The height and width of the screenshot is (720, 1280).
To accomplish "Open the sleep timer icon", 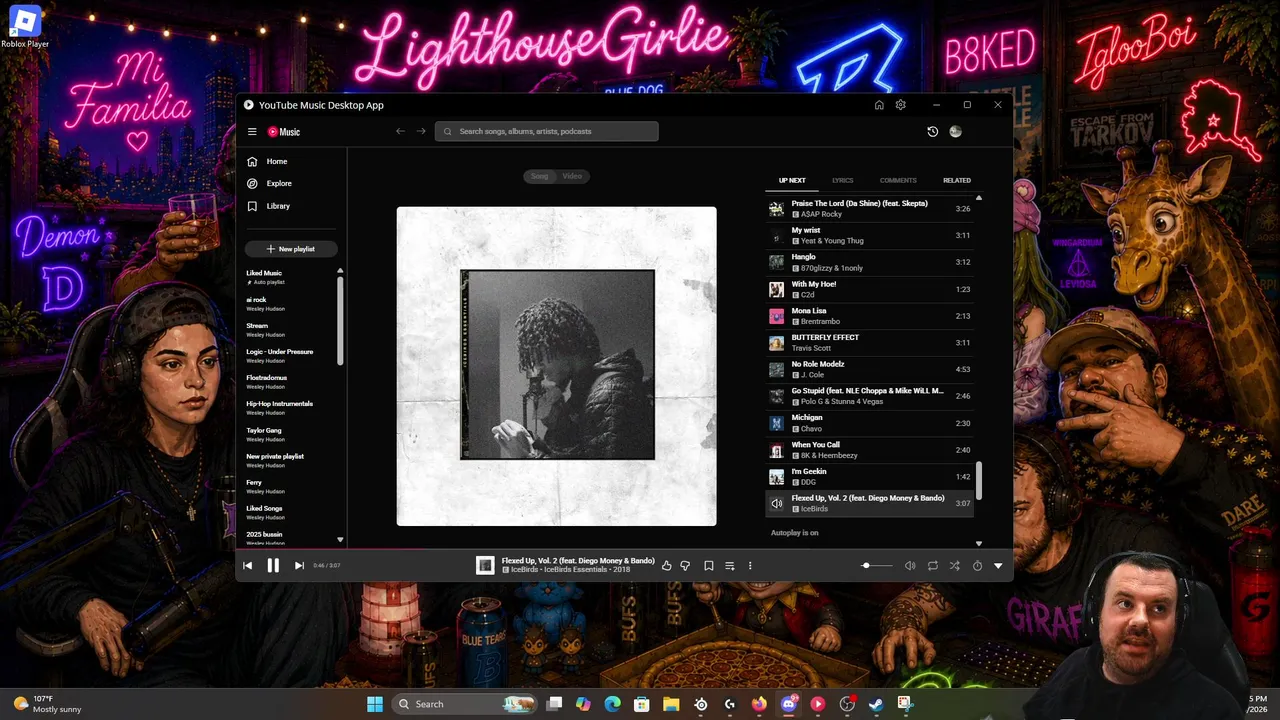I will click(x=977, y=566).
